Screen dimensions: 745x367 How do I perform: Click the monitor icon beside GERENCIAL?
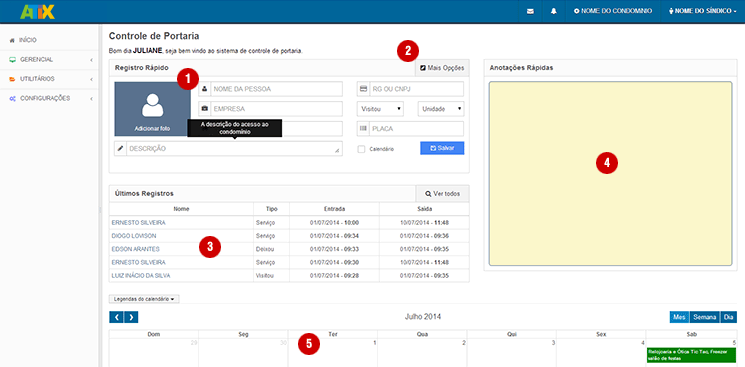coord(12,60)
